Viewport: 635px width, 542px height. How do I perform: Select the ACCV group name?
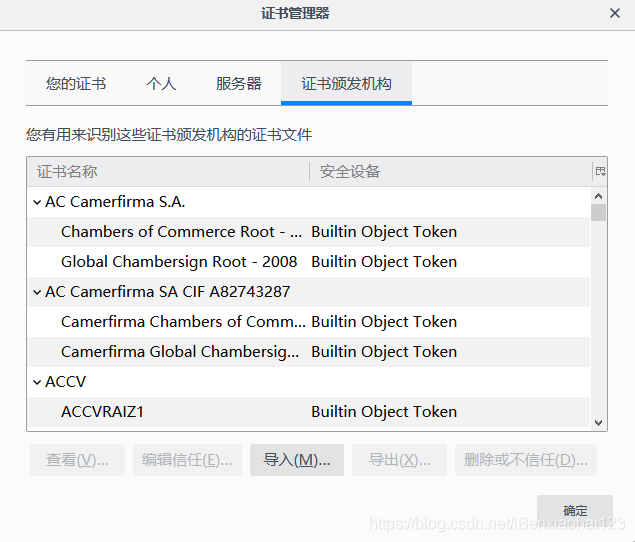pos(66,382)
